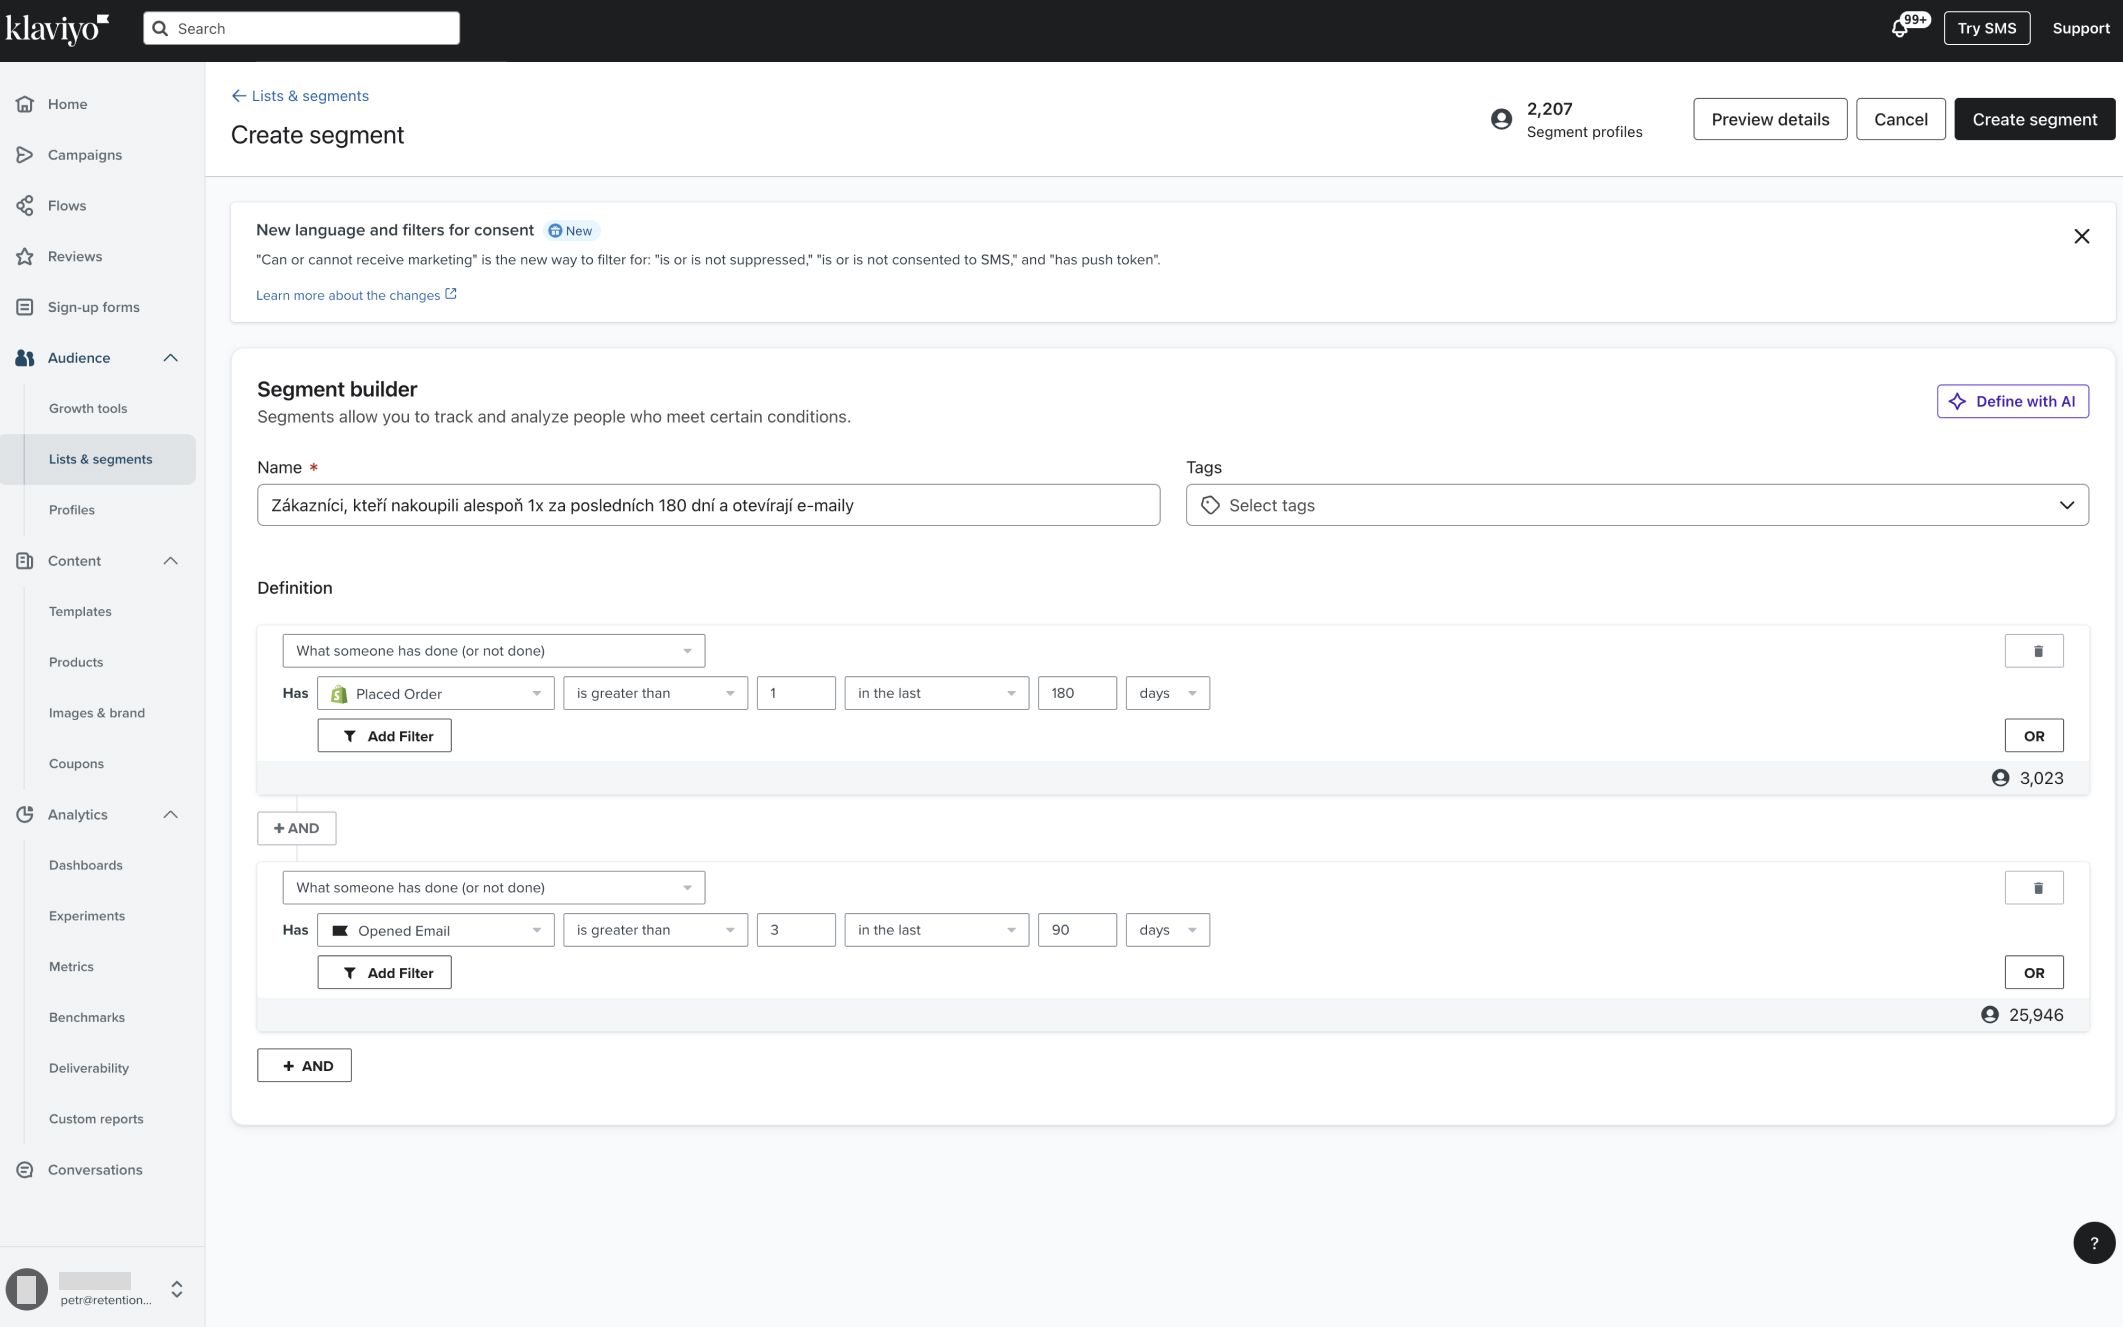This screenshot has height=1327, width=2123.
Task: Click the Flows sidebar icon
Action: coord(25,205)
